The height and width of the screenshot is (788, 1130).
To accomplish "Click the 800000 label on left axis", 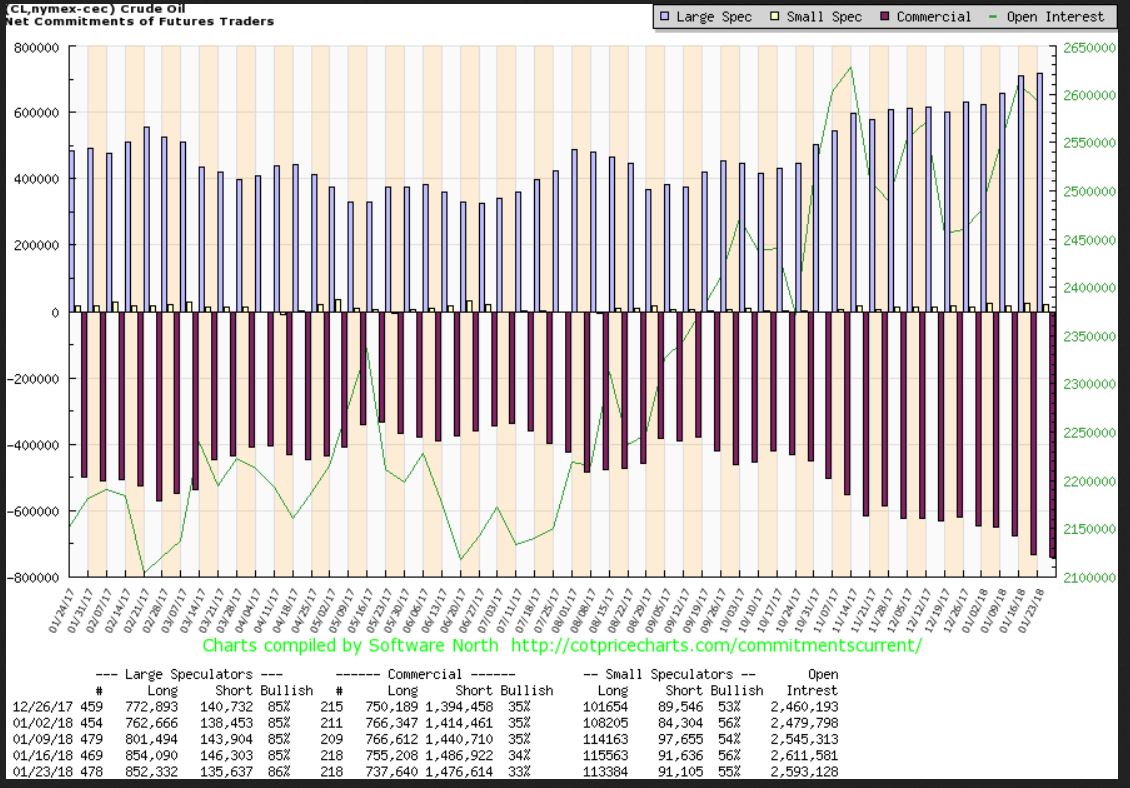I will [38, 47].
